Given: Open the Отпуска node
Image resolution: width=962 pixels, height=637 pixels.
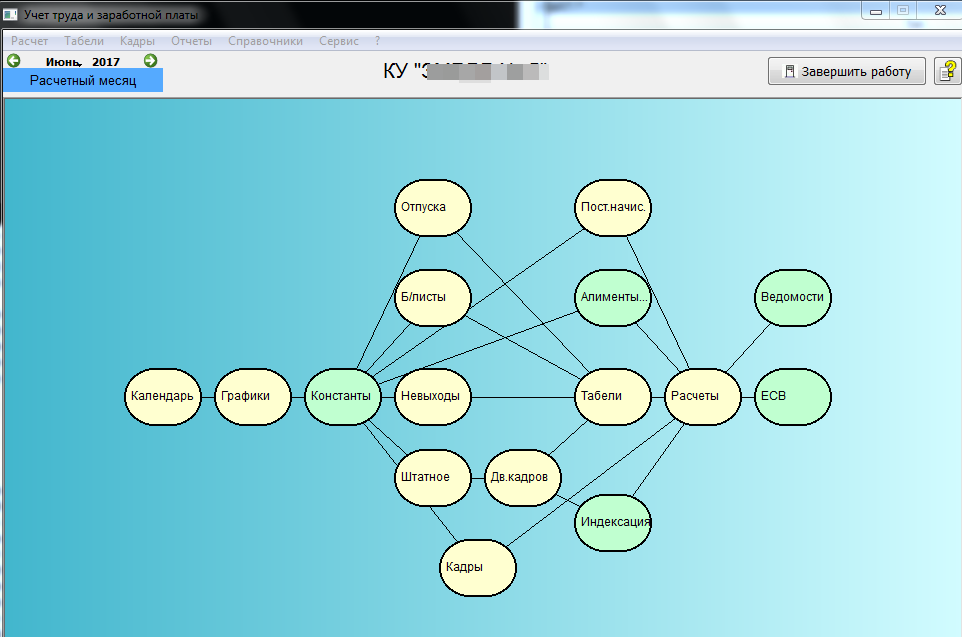Looking at the screenshot, I should tap(432, 208).
